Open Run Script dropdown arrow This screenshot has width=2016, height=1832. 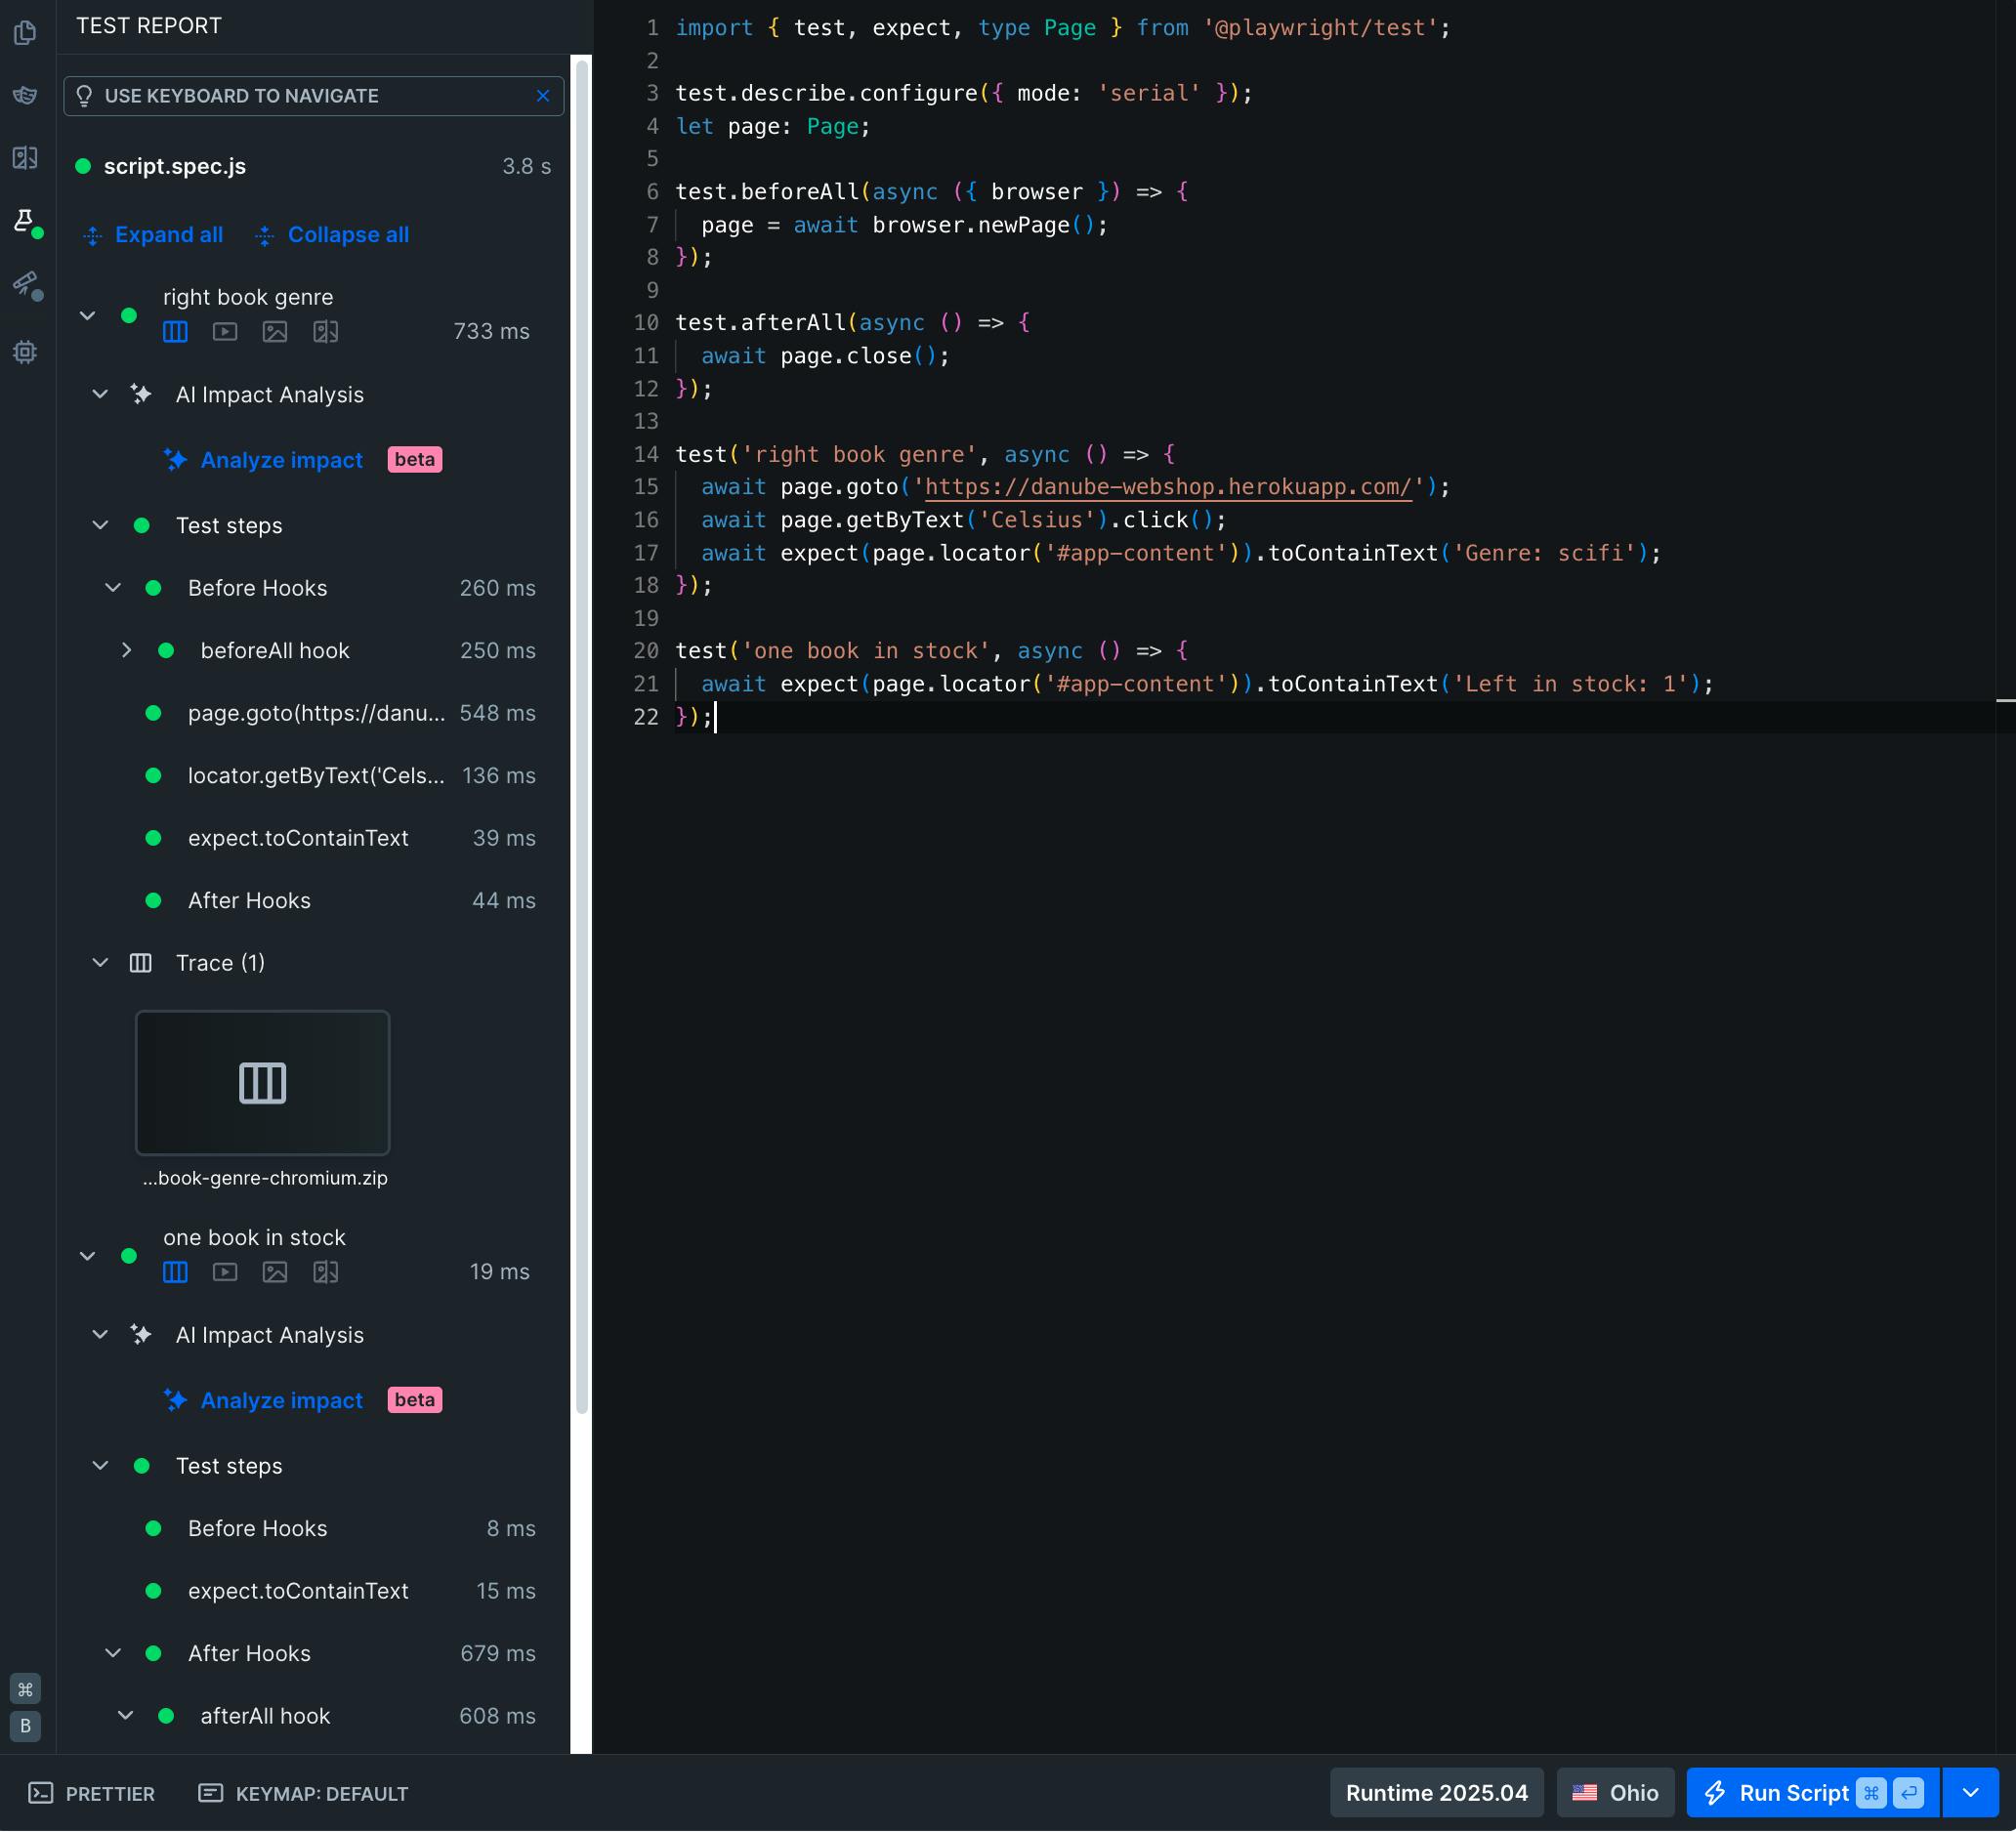[1971, 1792]
